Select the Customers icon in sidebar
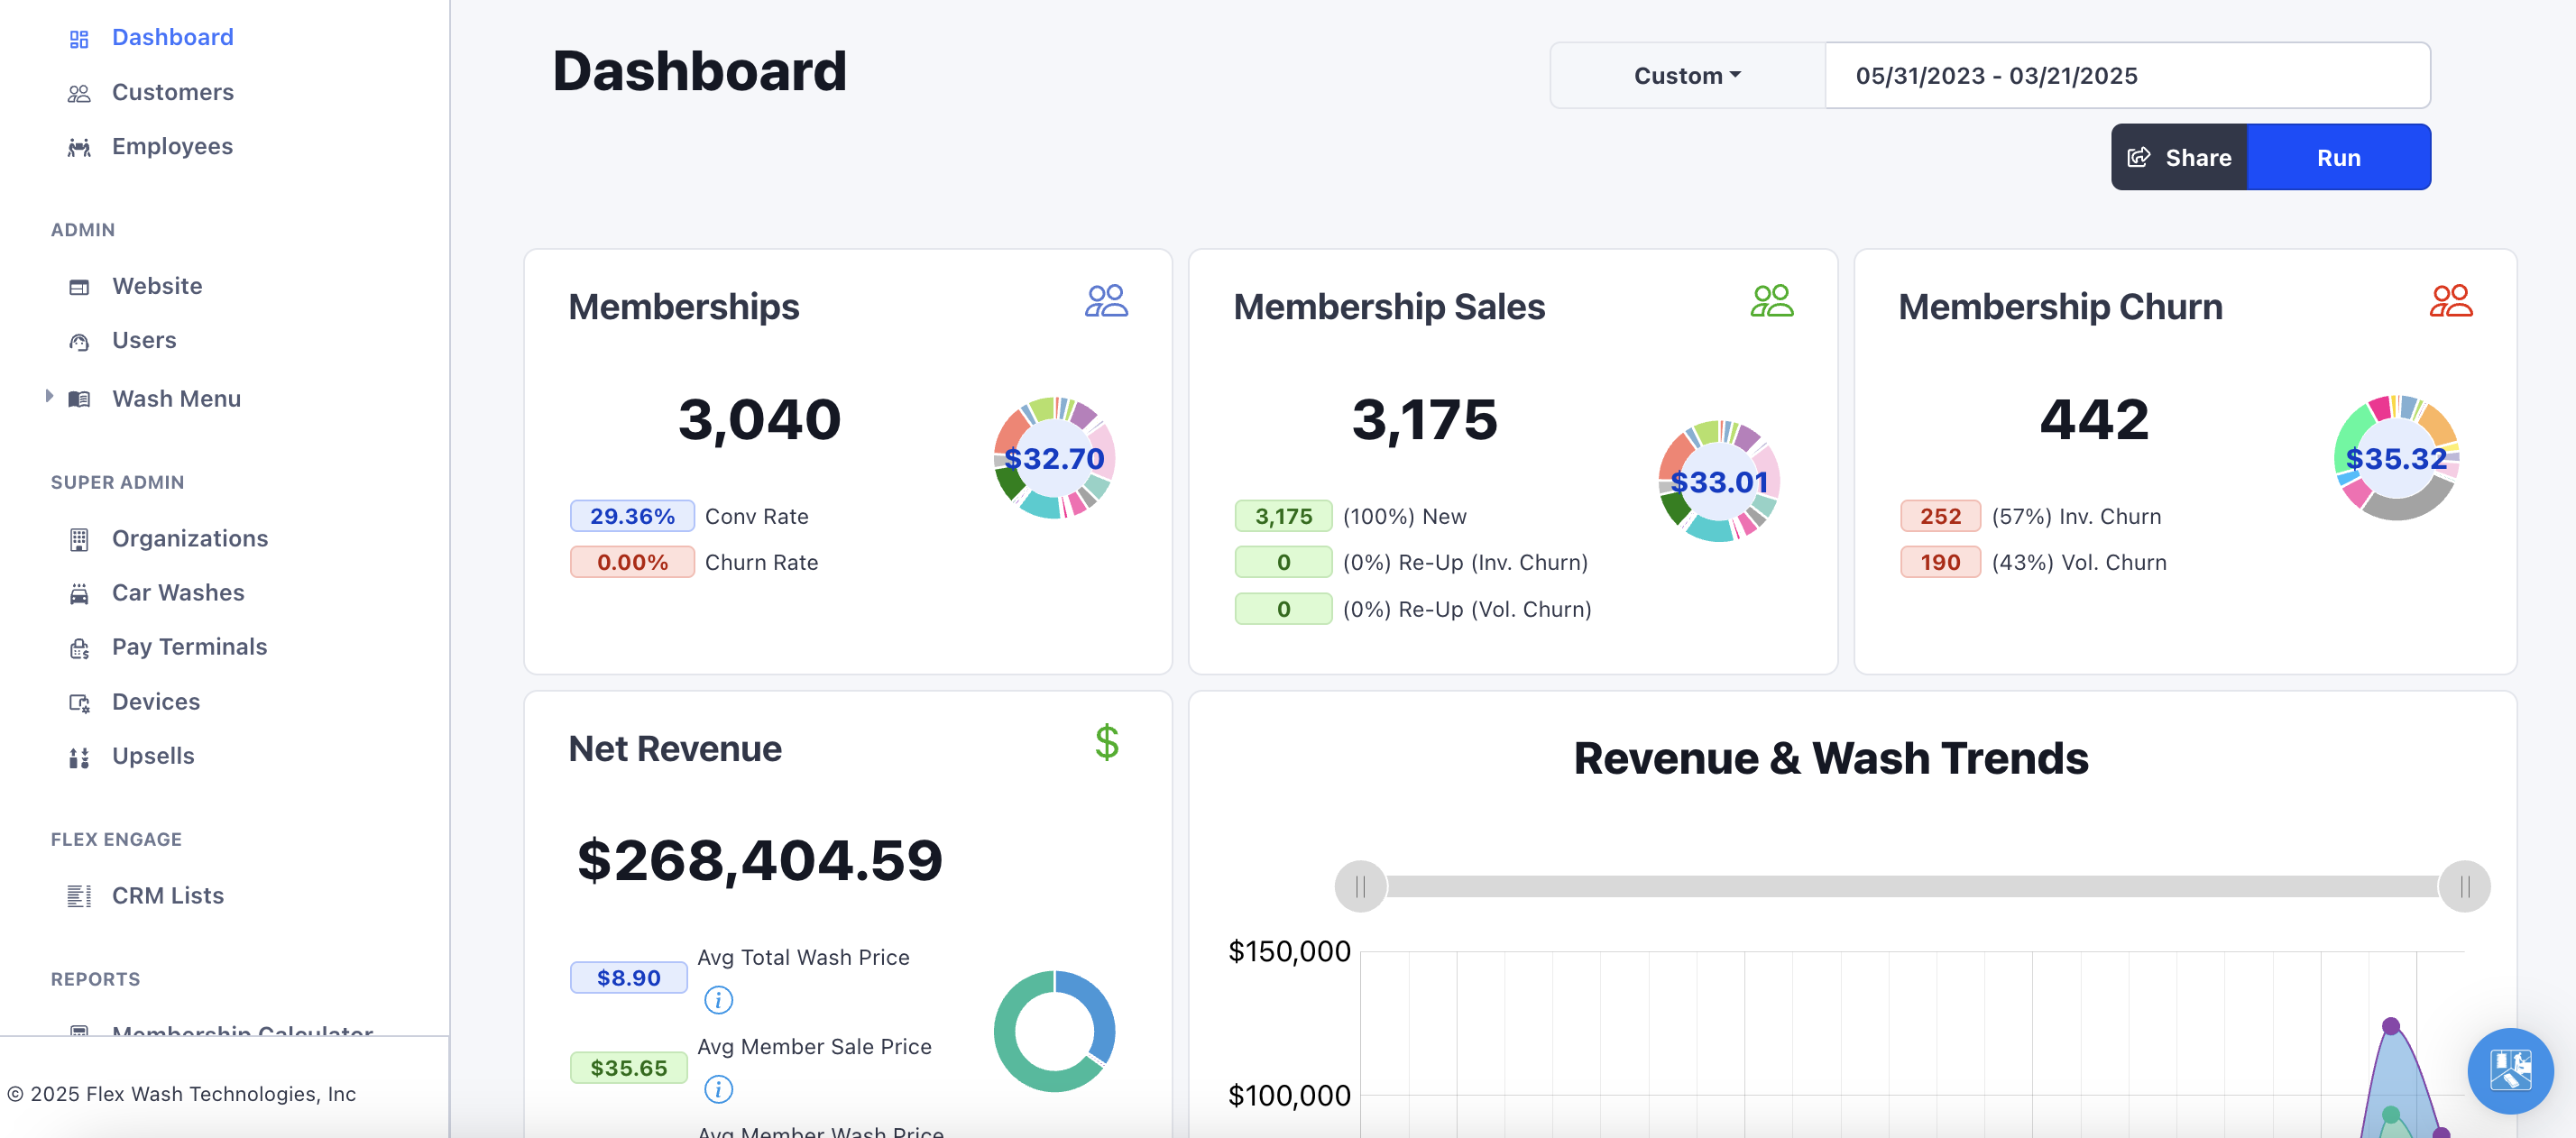This screenshot has height=1138, width=2576. click(79, 92)
